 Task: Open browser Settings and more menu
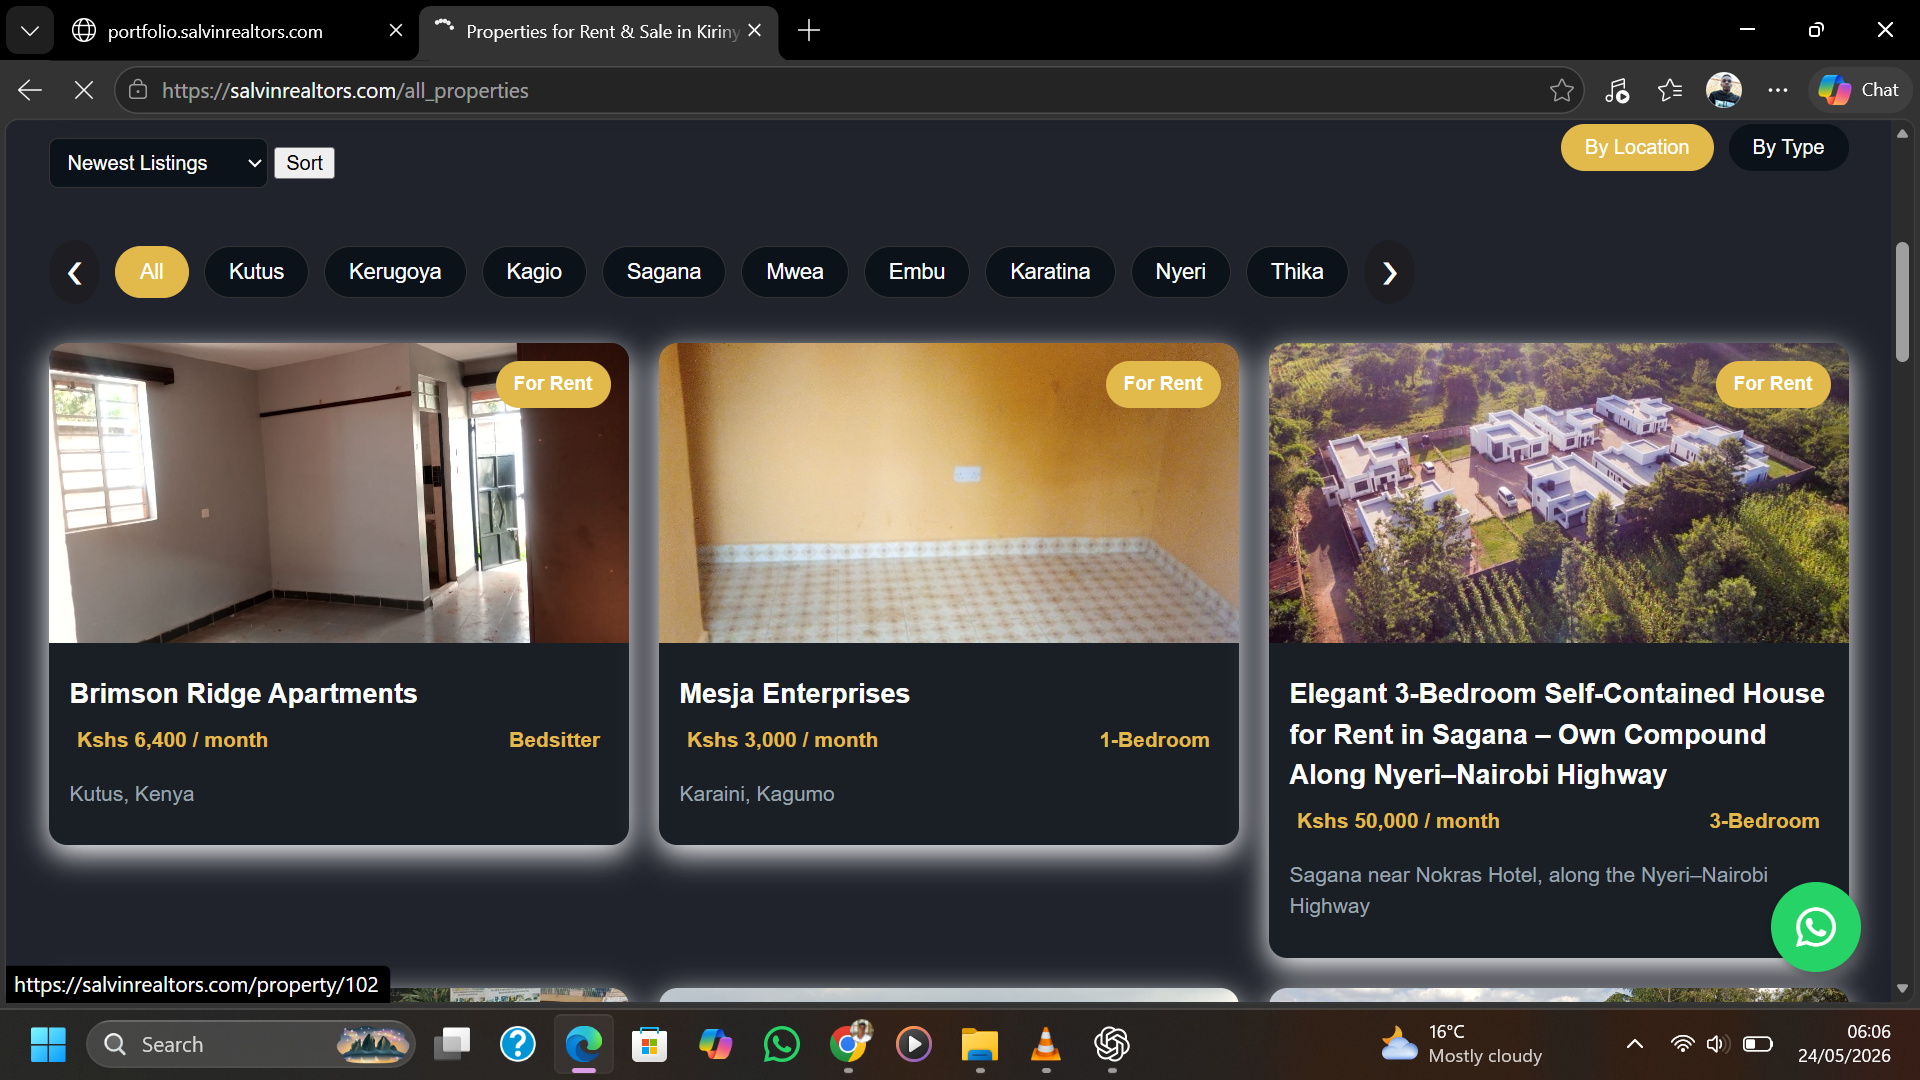(x=1777, y=90)
